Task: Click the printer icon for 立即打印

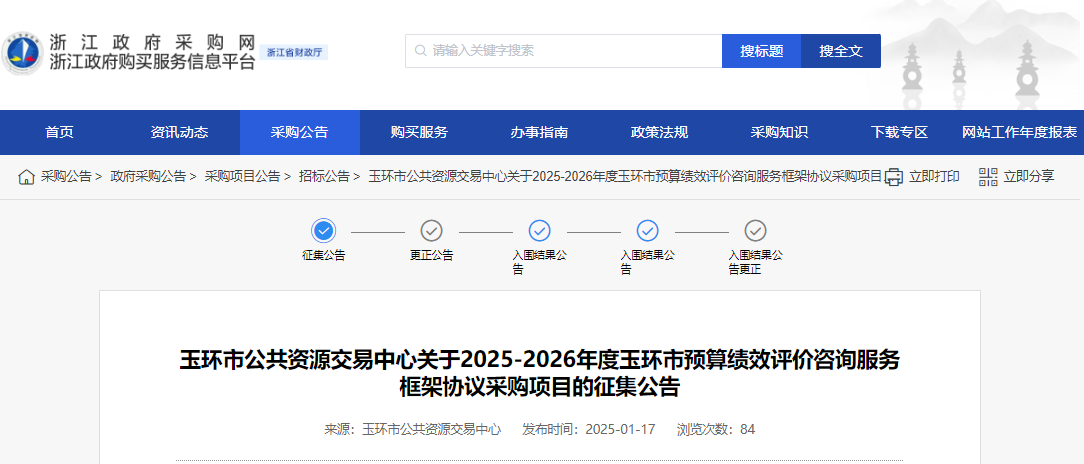Action: click(893, 177)
